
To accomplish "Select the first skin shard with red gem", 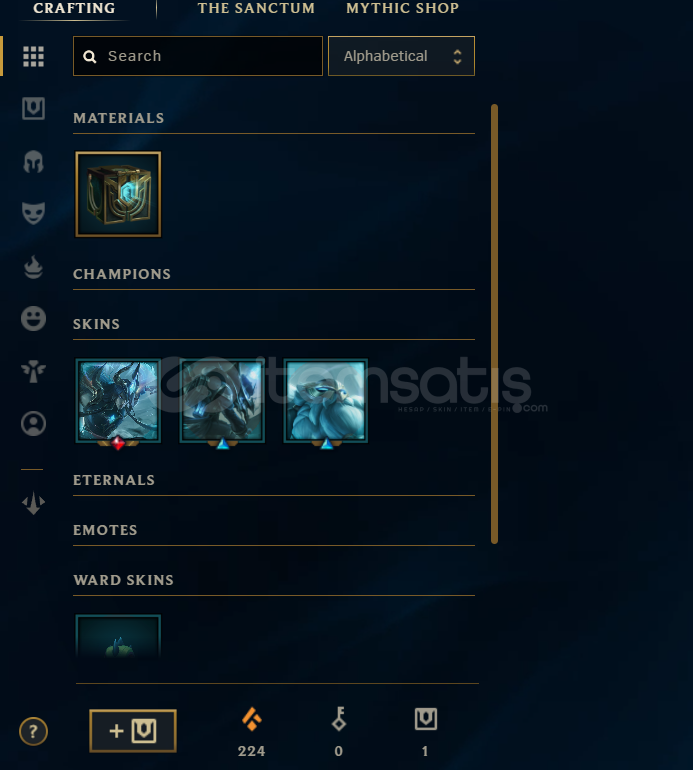I will point(118,401).
